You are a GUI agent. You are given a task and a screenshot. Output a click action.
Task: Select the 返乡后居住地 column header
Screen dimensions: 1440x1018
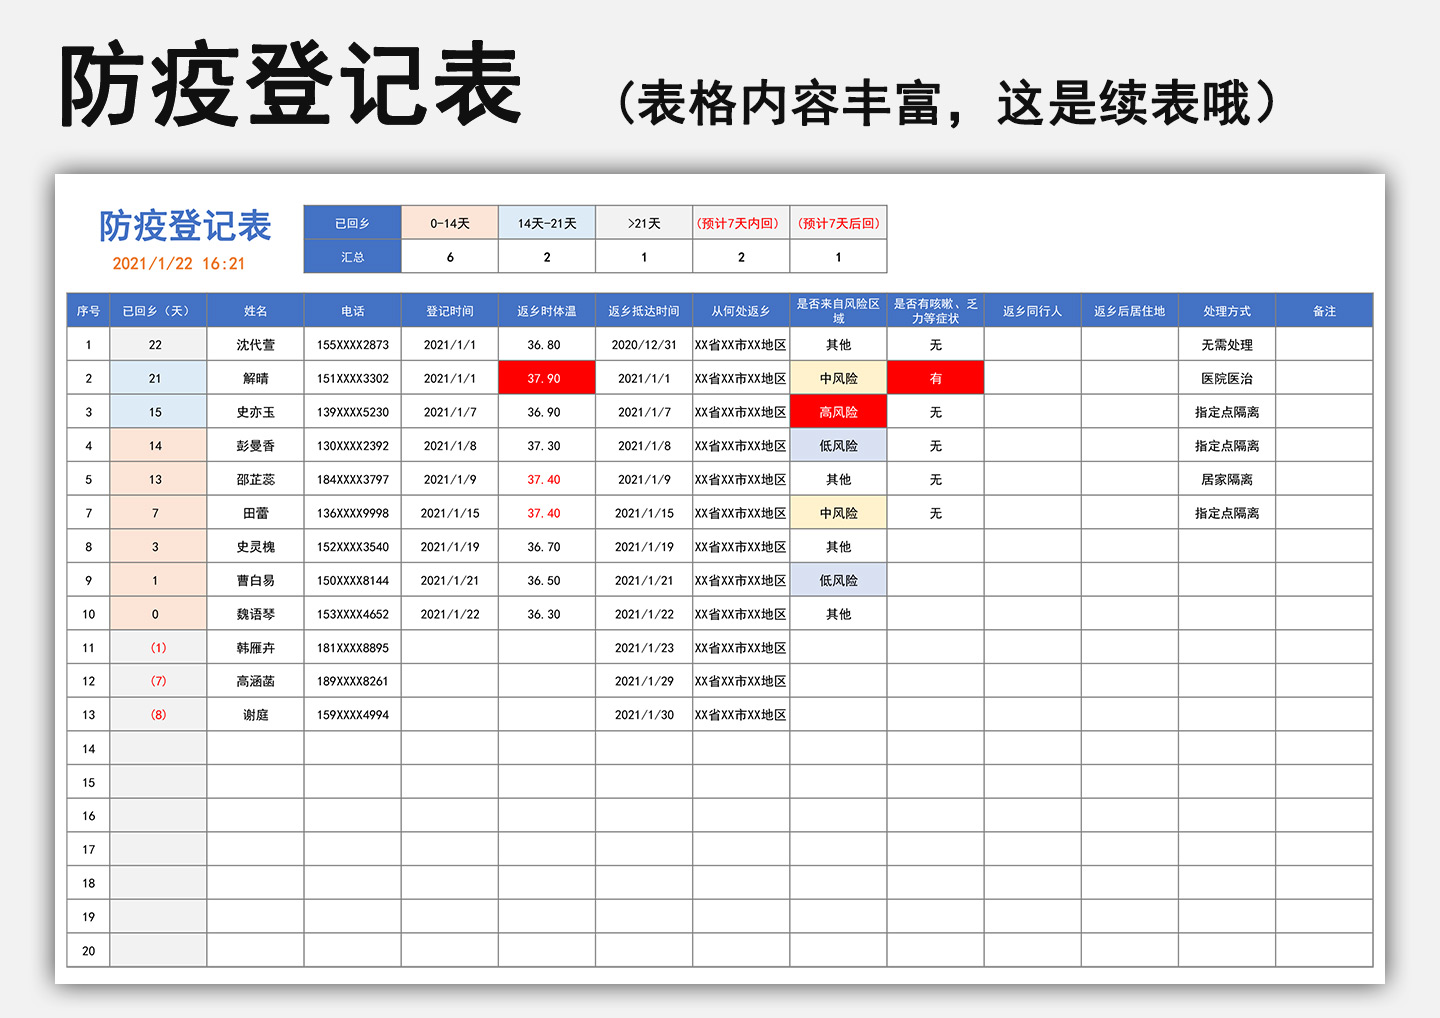(x=1130, y=311)
